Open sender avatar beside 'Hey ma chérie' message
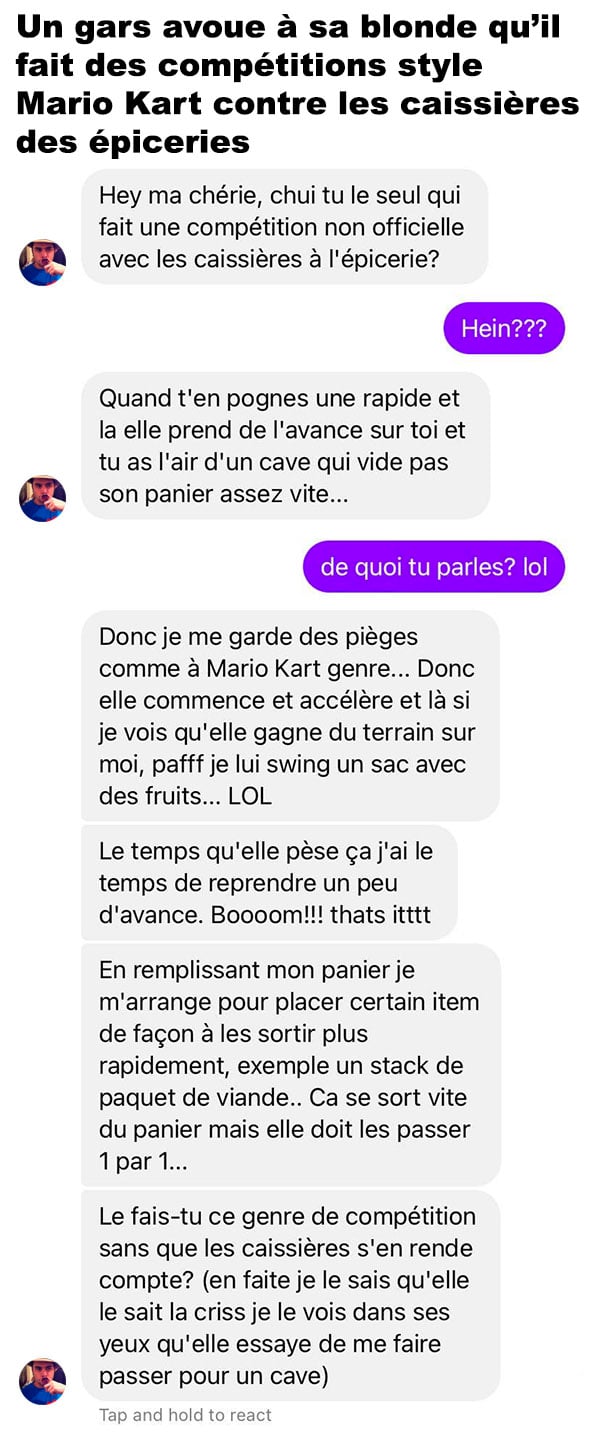 [42, 262]
